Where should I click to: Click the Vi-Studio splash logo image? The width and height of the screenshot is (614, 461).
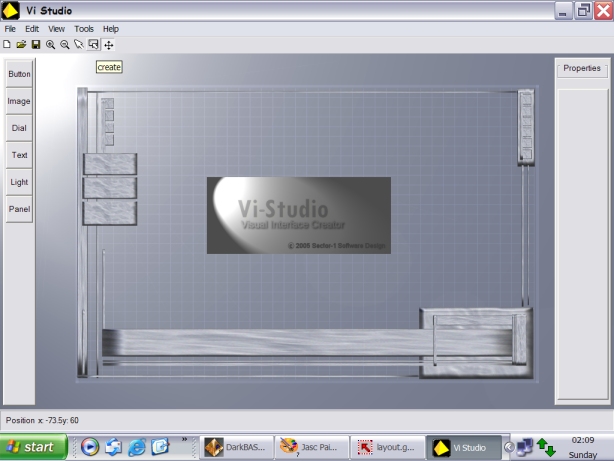click(299, 215)
